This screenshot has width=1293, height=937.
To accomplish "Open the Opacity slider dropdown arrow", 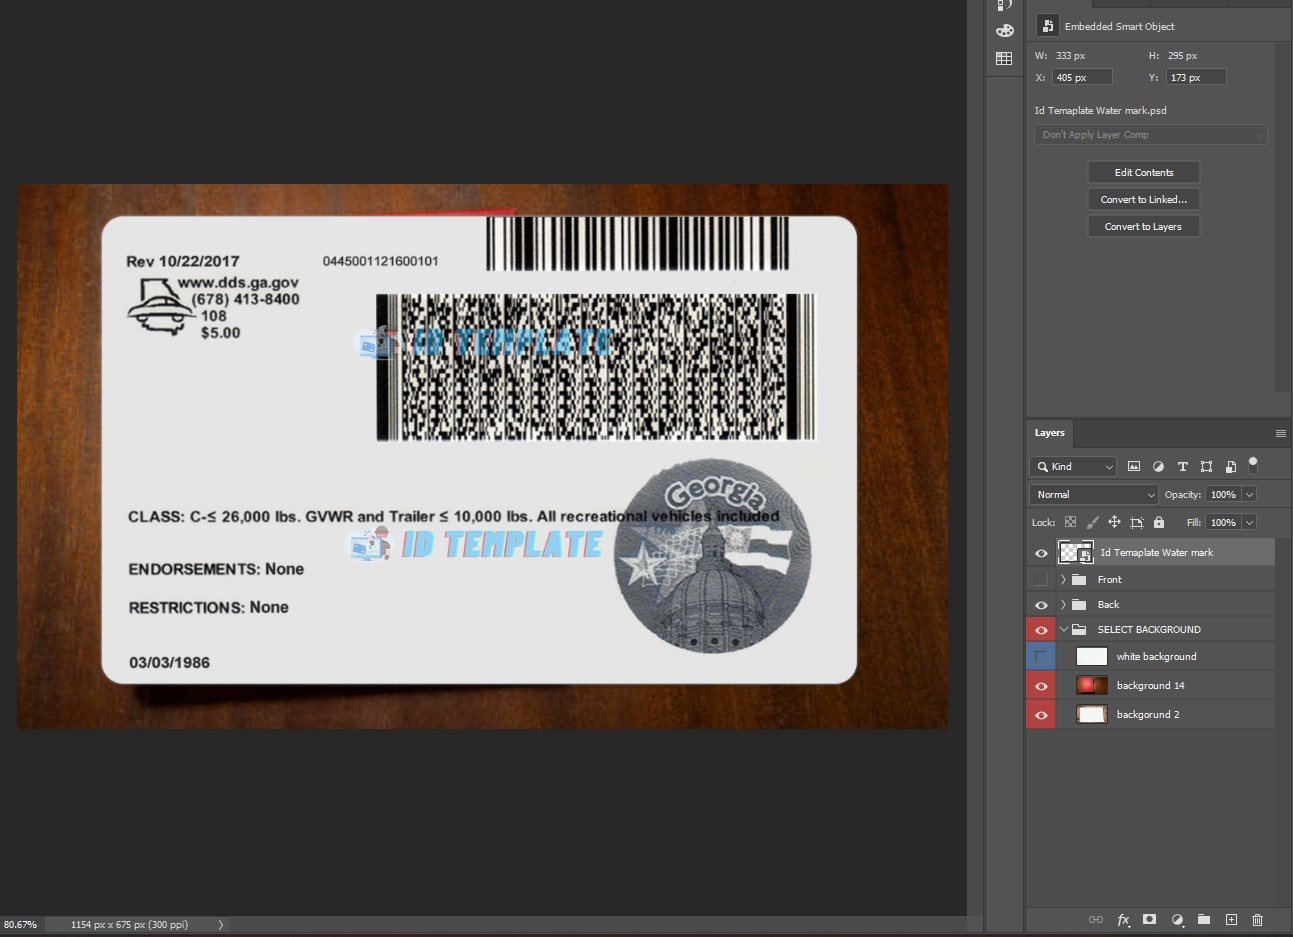I will coord(1249,495).
